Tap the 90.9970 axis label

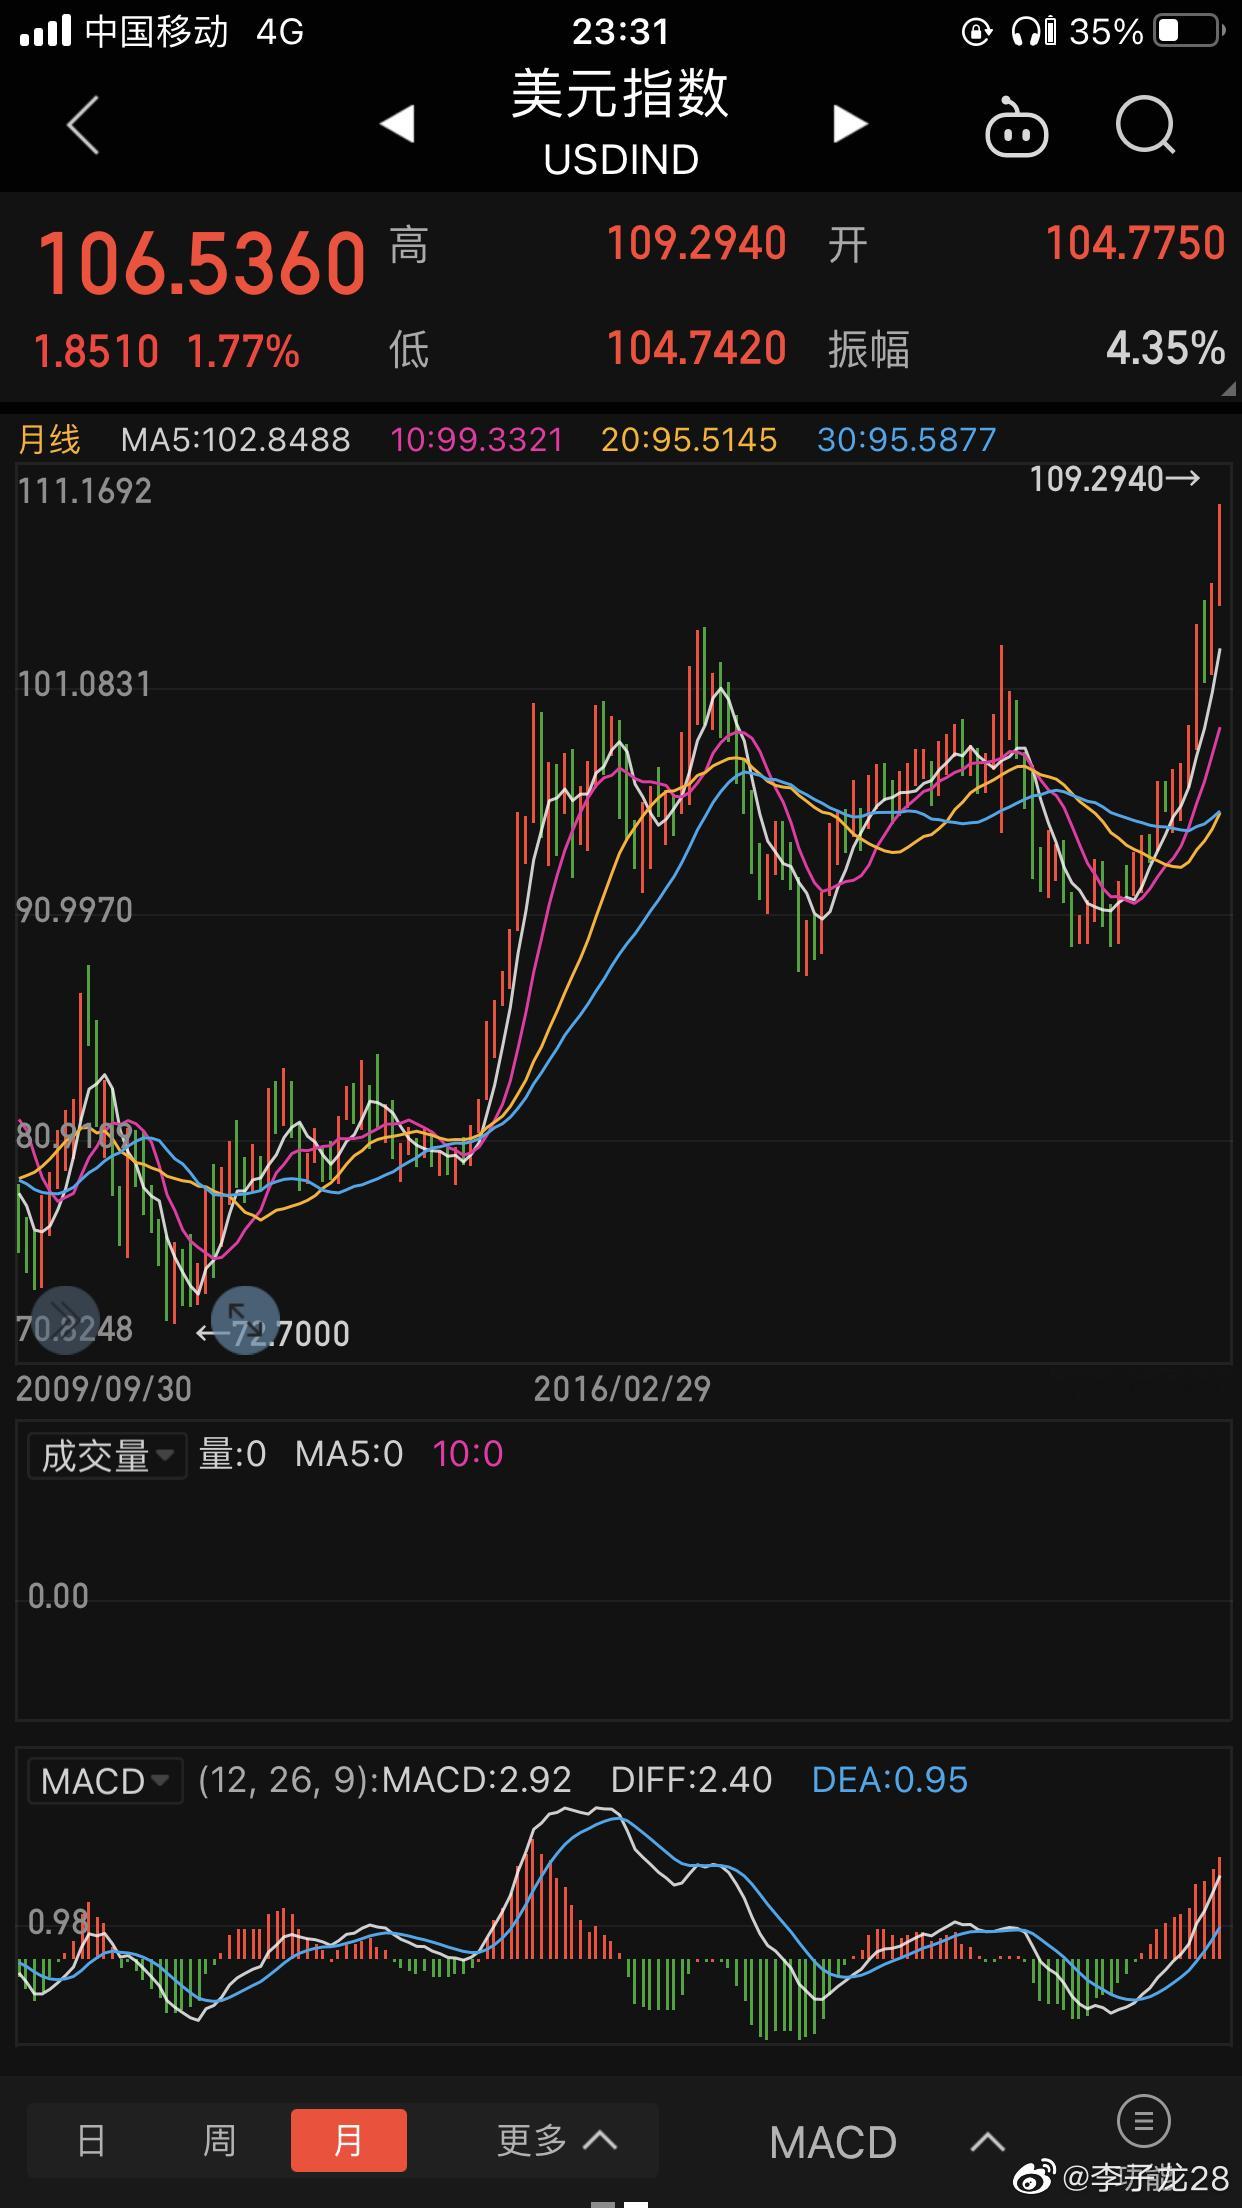point(75,910)
